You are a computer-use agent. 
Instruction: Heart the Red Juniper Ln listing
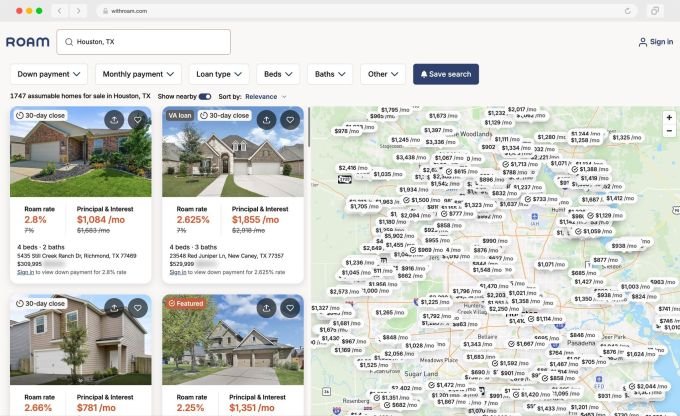tap(290, 119)
